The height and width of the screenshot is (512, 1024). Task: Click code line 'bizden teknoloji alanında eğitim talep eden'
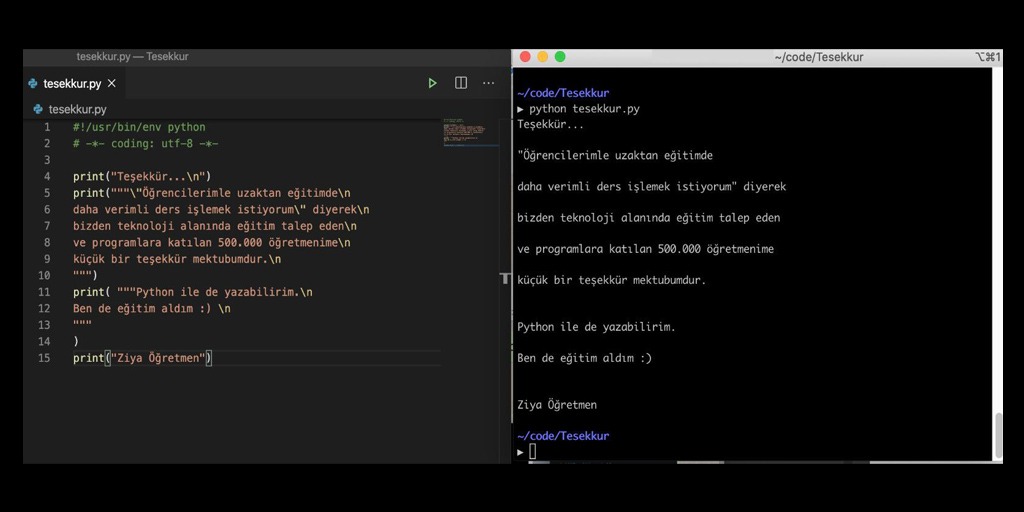215,226
